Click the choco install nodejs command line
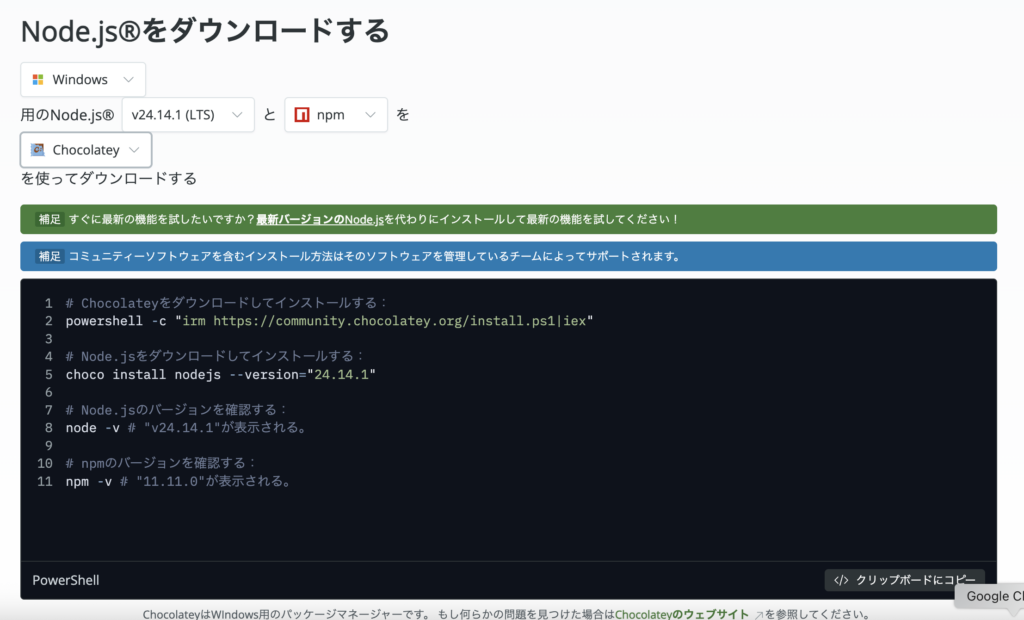The width and height of the screenshot is (1024, 620). click(220, 374)
